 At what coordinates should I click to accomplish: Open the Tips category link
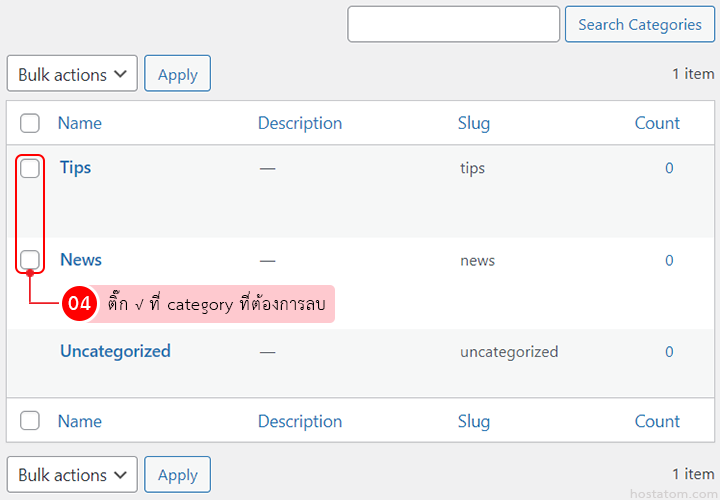click(x=75, y=167)
